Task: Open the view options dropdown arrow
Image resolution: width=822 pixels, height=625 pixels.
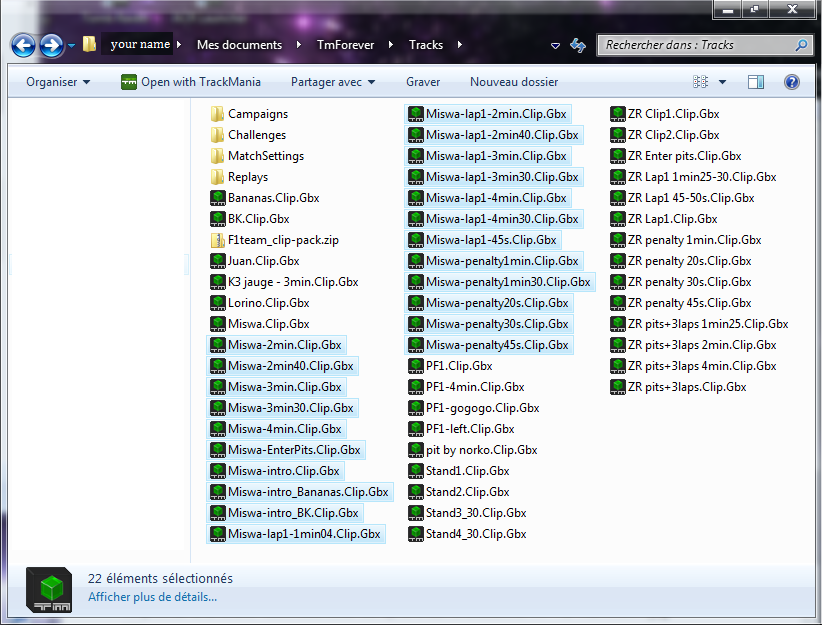Action: point(722,82)
